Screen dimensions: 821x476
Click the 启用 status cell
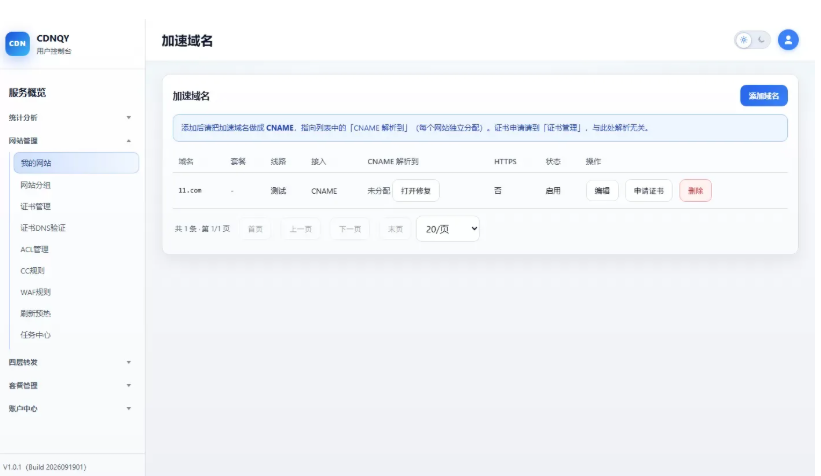point(553,191)
